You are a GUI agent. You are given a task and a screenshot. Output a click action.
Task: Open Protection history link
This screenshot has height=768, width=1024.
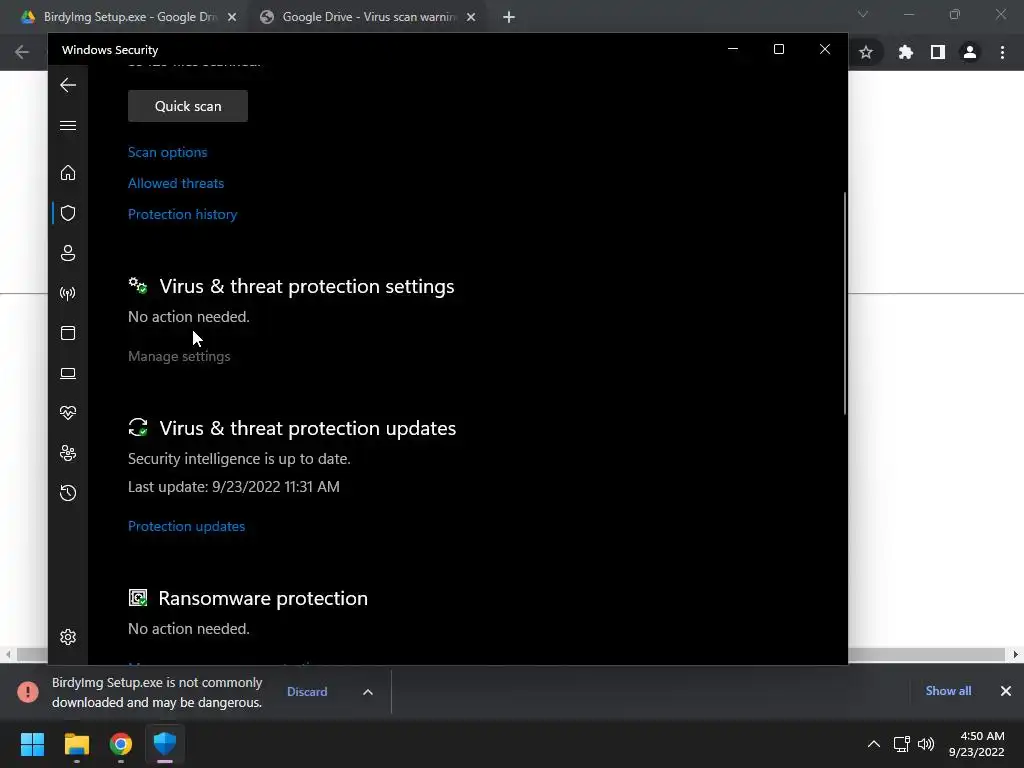[182, 214]
